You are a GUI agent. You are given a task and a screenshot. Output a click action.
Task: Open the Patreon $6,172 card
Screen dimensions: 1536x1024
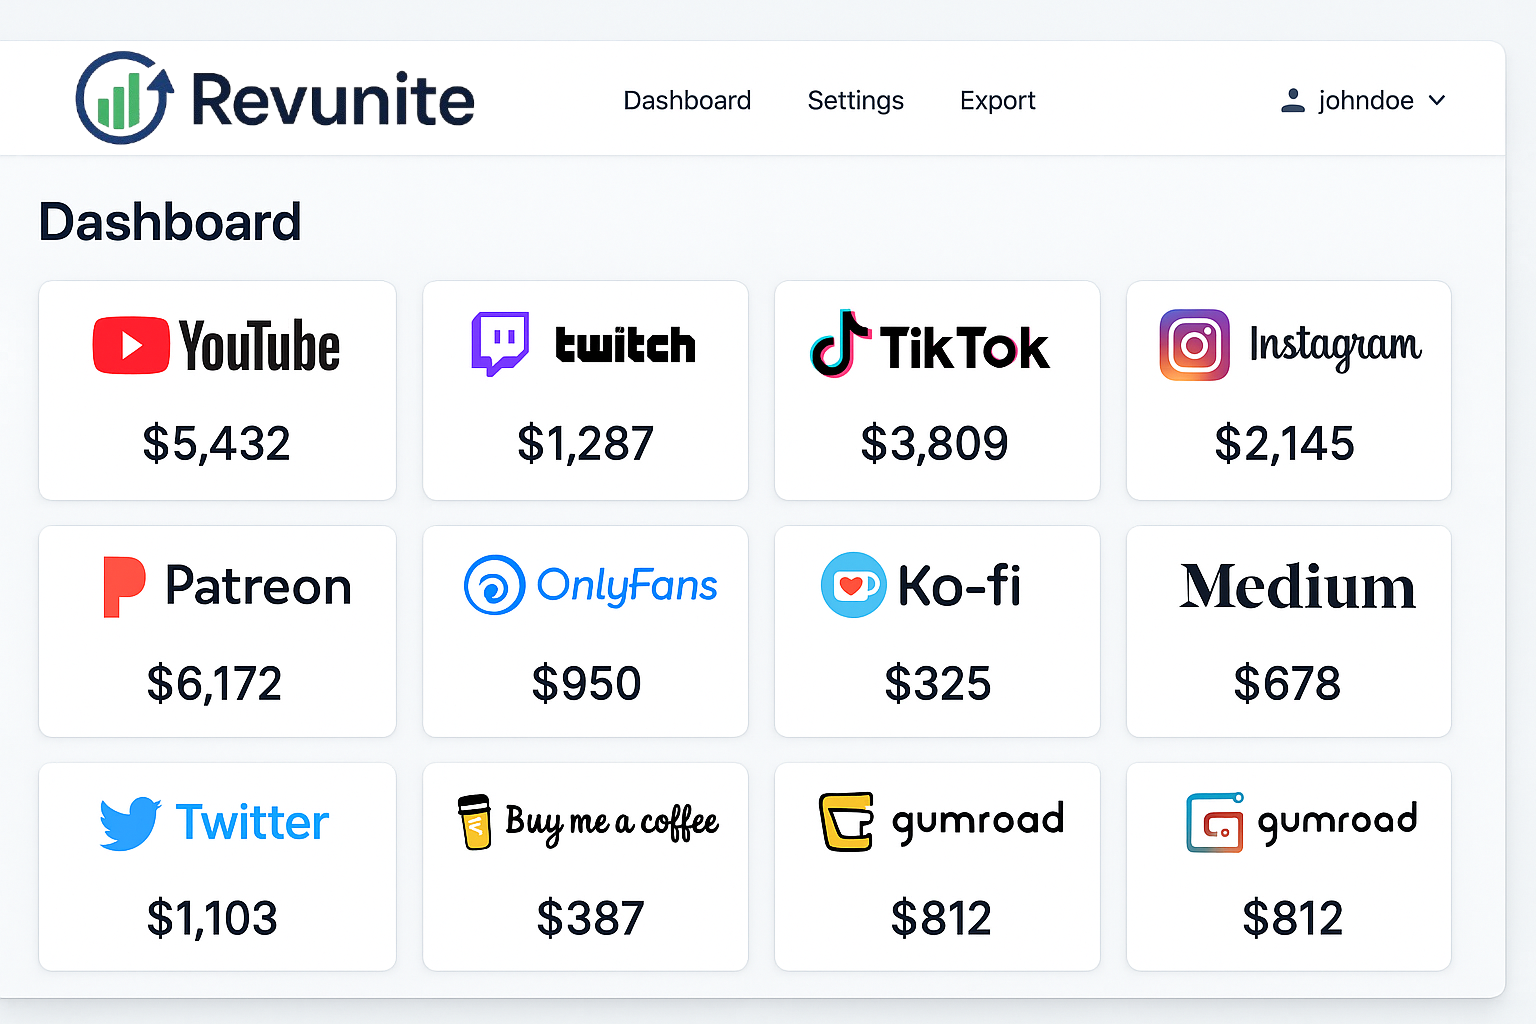[217, 632]
